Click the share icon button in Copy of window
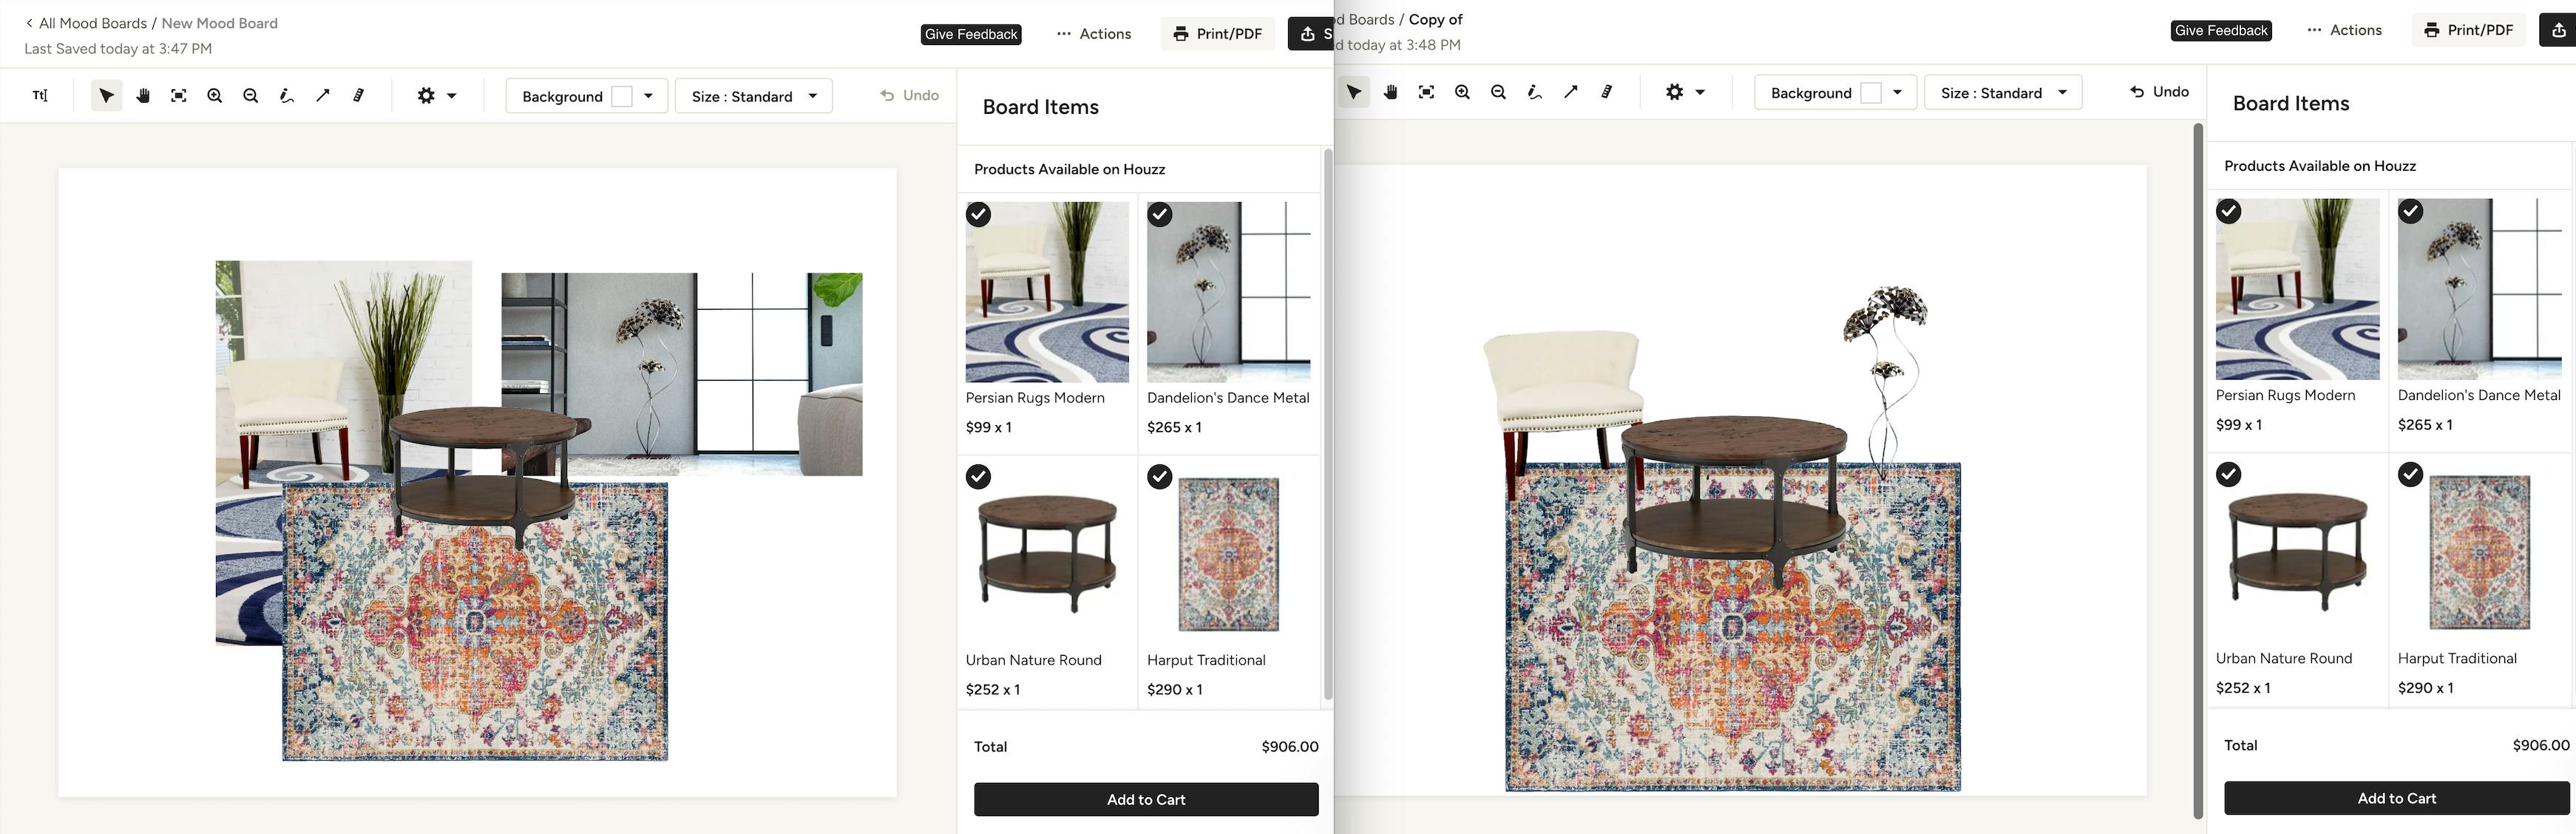Image resolution: width=2576 pixels, height=834 pixels. point(2558,30)
